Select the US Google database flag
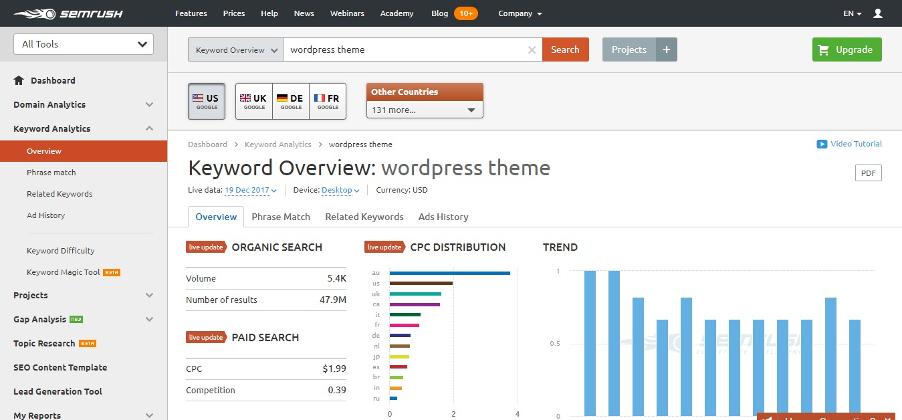Image resolution: width=902 pixels, height=420 pixels. pos(207,101)
